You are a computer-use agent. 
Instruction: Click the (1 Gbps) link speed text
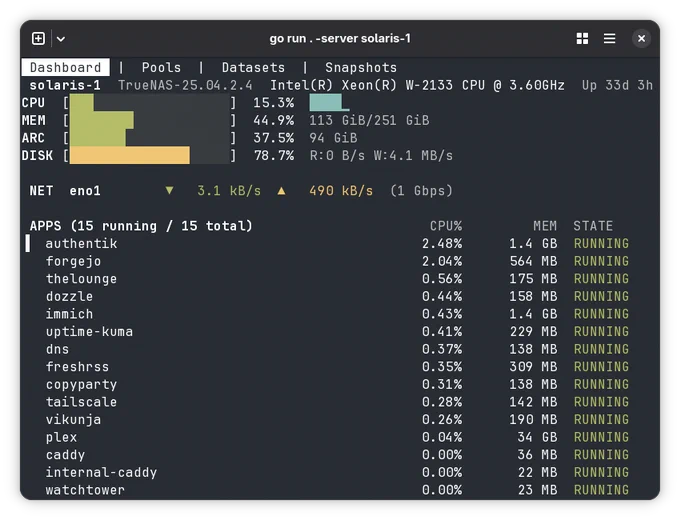click(421, 191)
